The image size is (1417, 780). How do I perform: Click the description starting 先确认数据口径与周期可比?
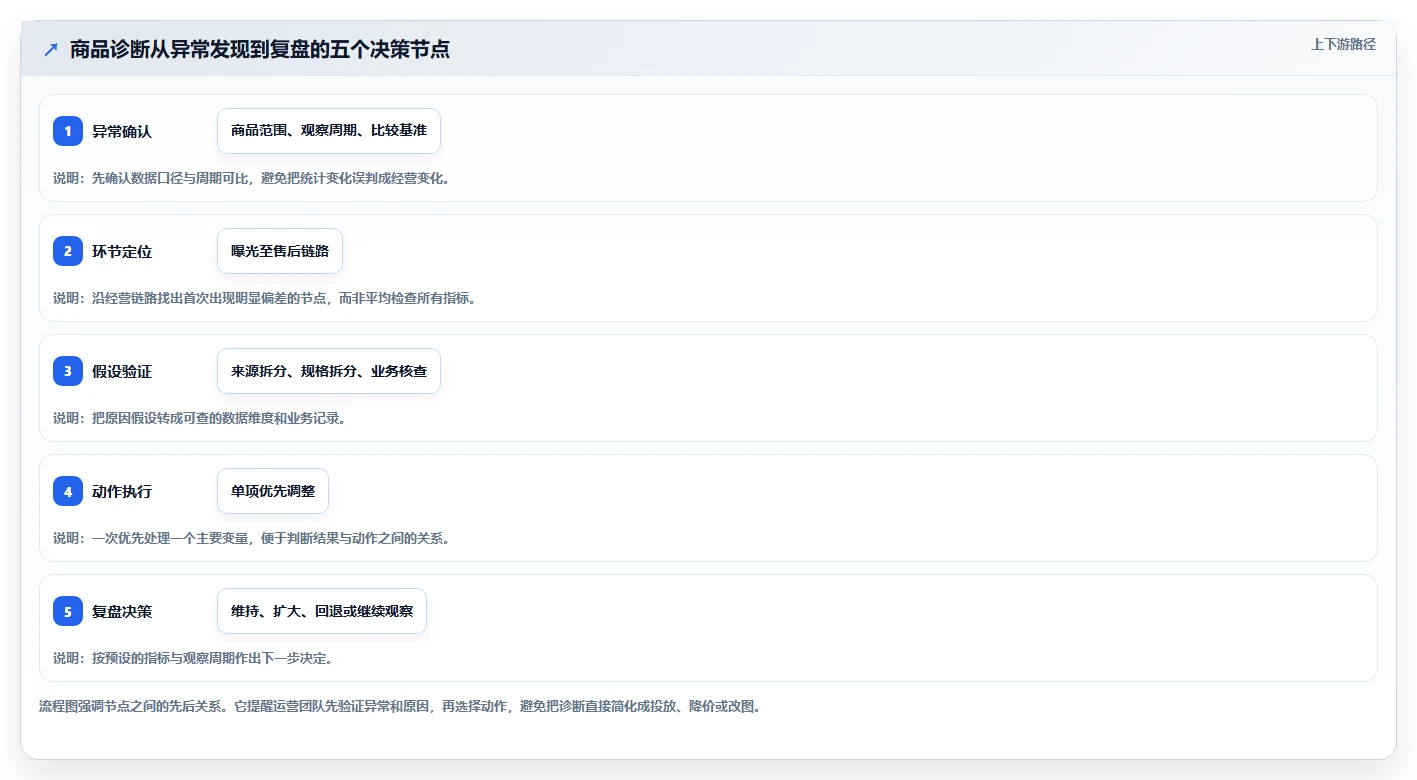pyautogui.click(x=252, y=178)
